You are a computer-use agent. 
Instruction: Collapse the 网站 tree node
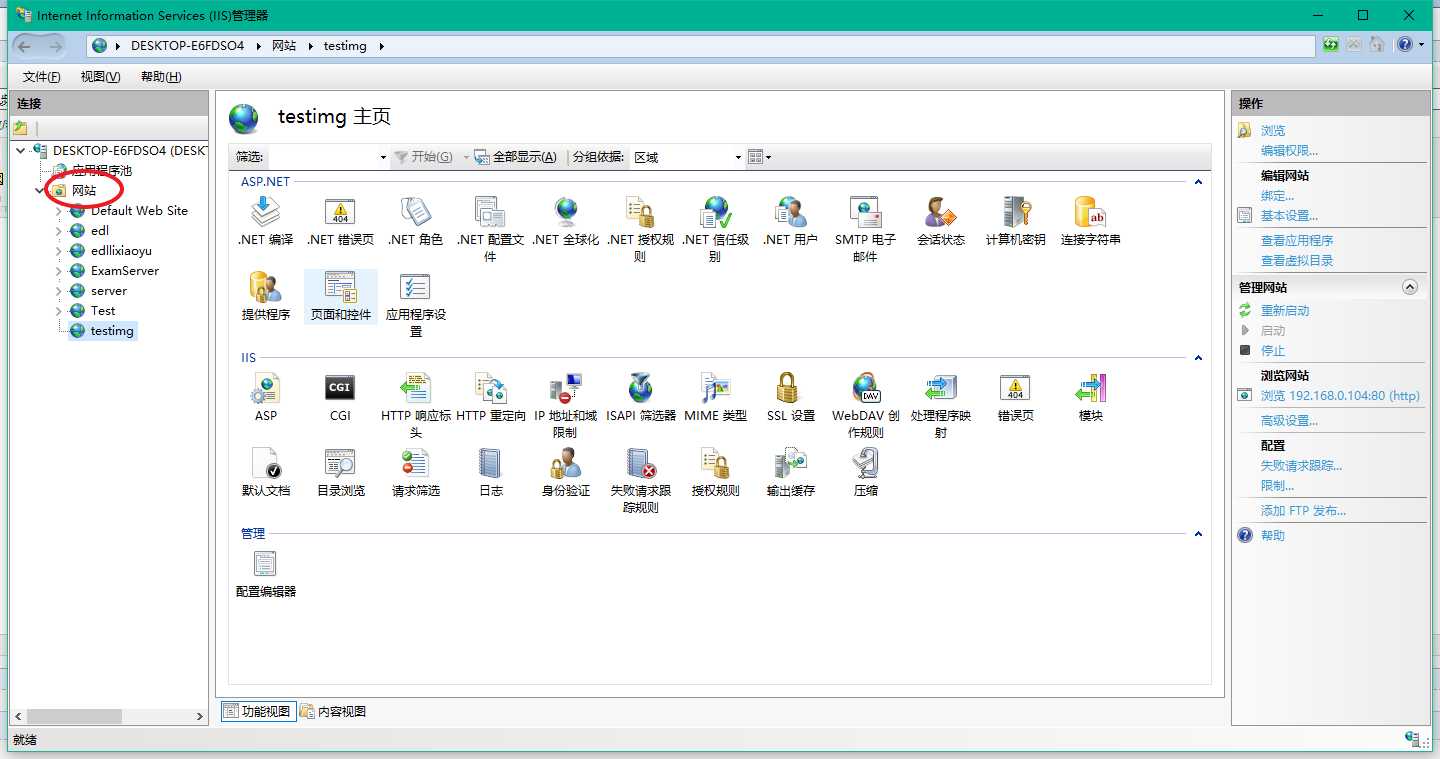tap(40, 190)
